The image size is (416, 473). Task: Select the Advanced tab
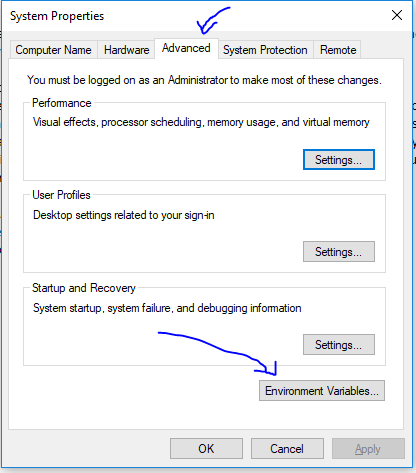tap(186, 49)
